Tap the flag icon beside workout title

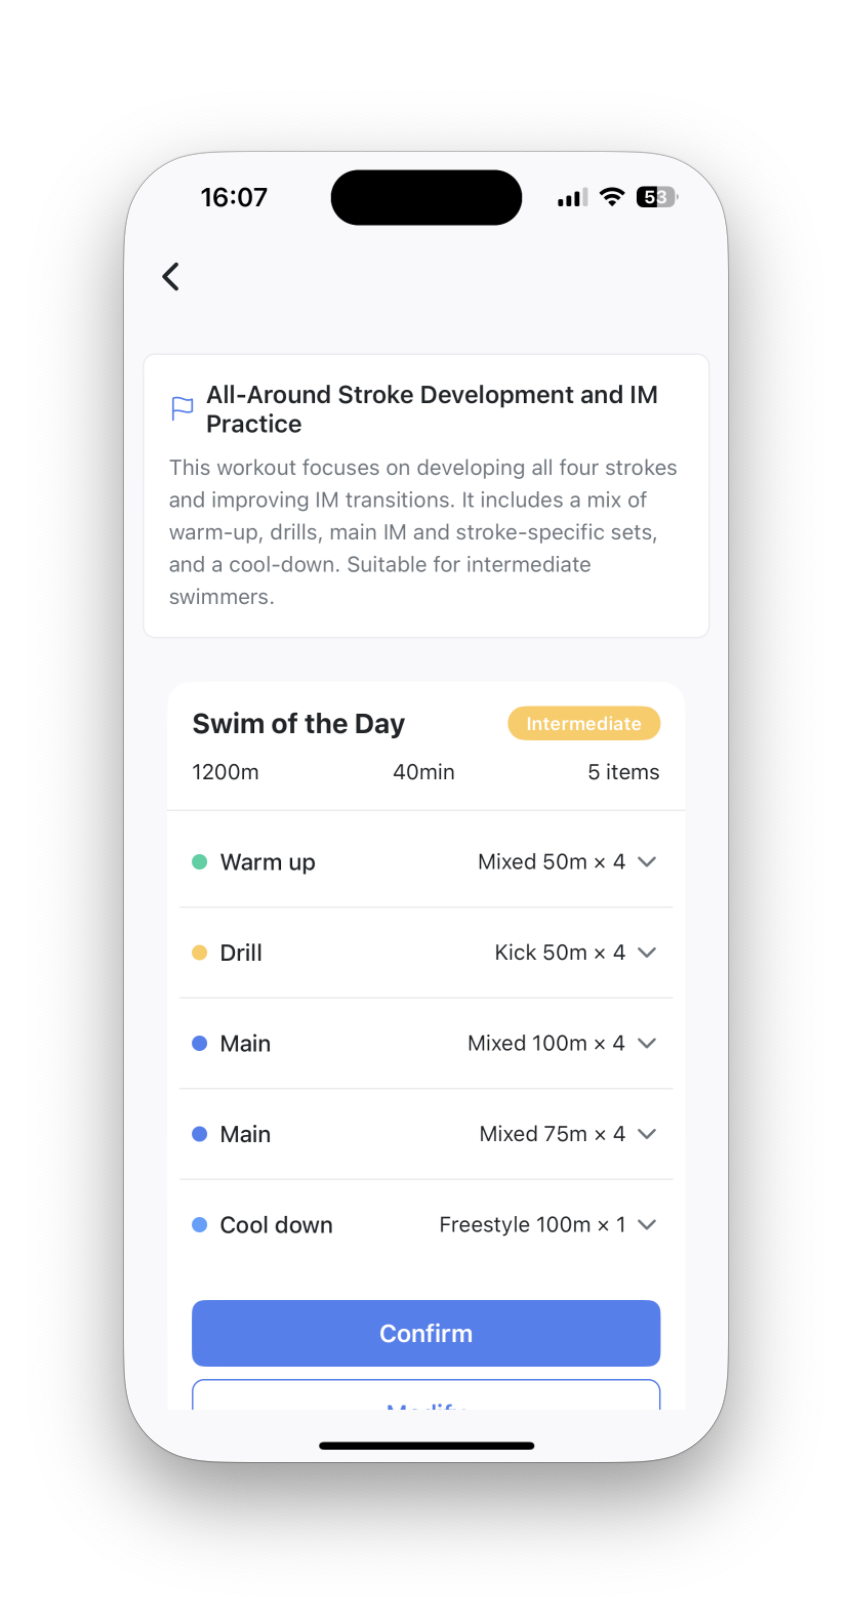182,409
